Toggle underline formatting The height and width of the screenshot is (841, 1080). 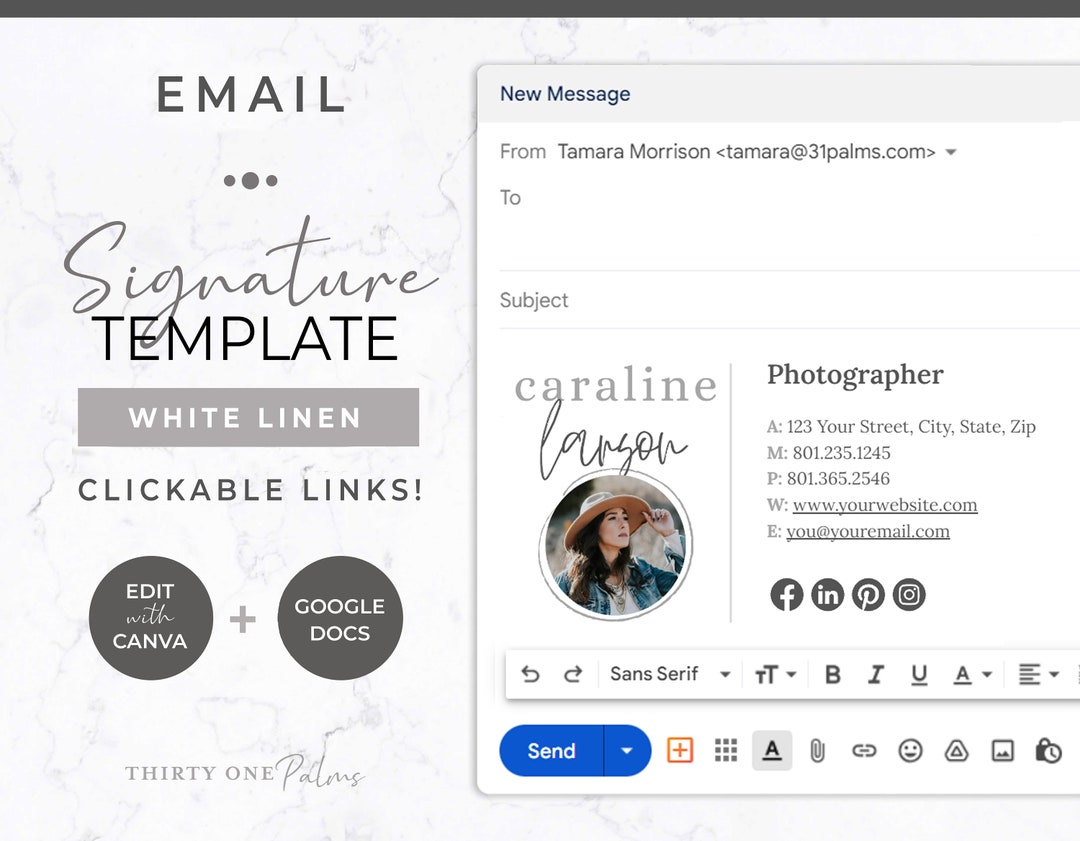(x=919, y=674)
